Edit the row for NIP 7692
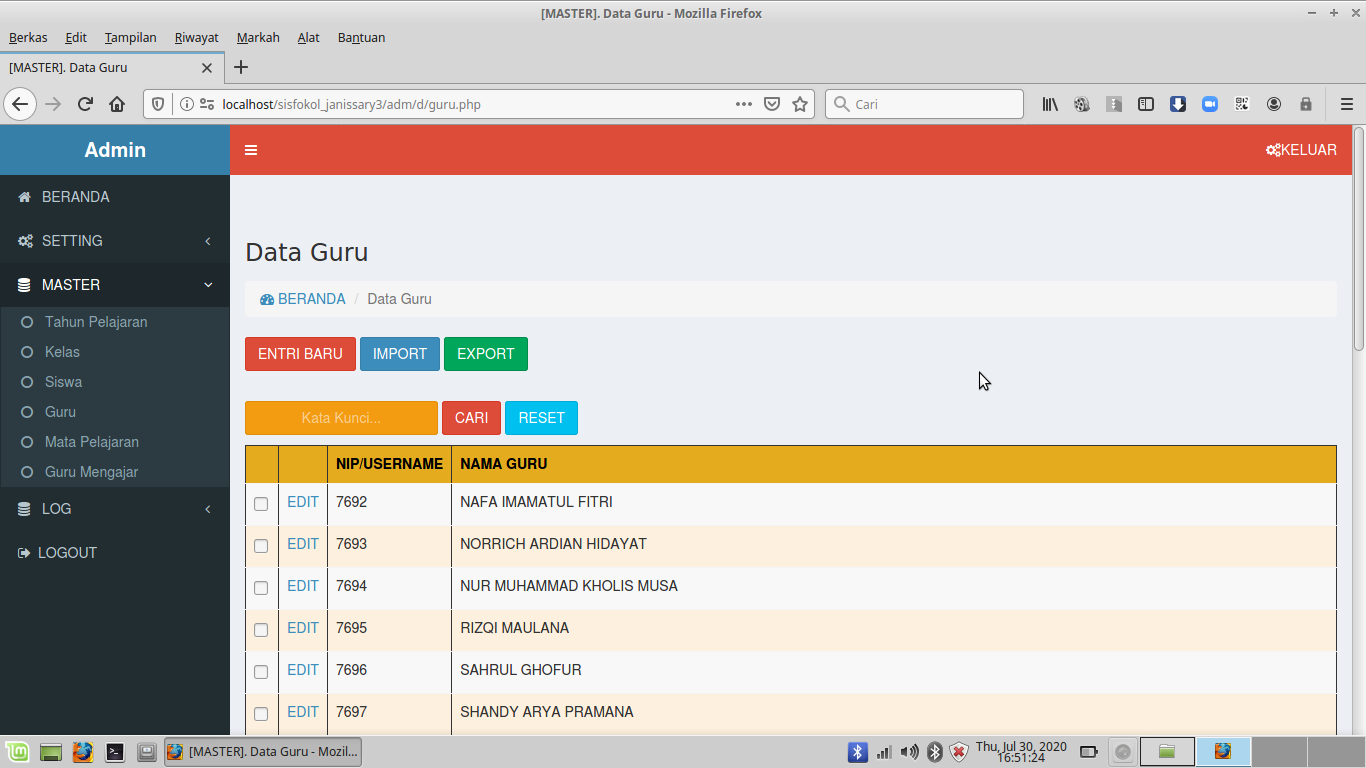Image resolution: width=1366 pixels, height=768 pixels. [302, 502]
